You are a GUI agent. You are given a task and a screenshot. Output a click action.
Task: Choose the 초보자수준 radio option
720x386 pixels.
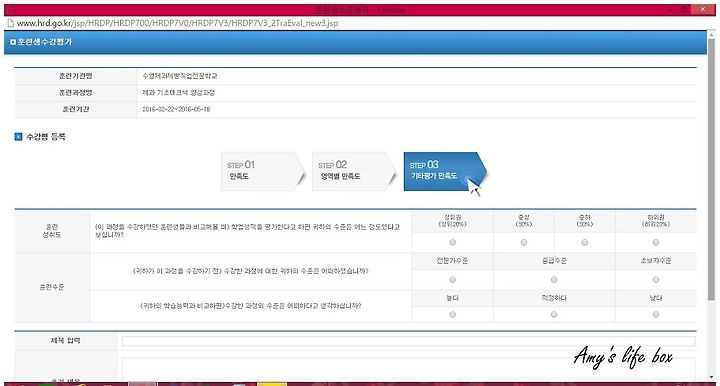[656, 280]
